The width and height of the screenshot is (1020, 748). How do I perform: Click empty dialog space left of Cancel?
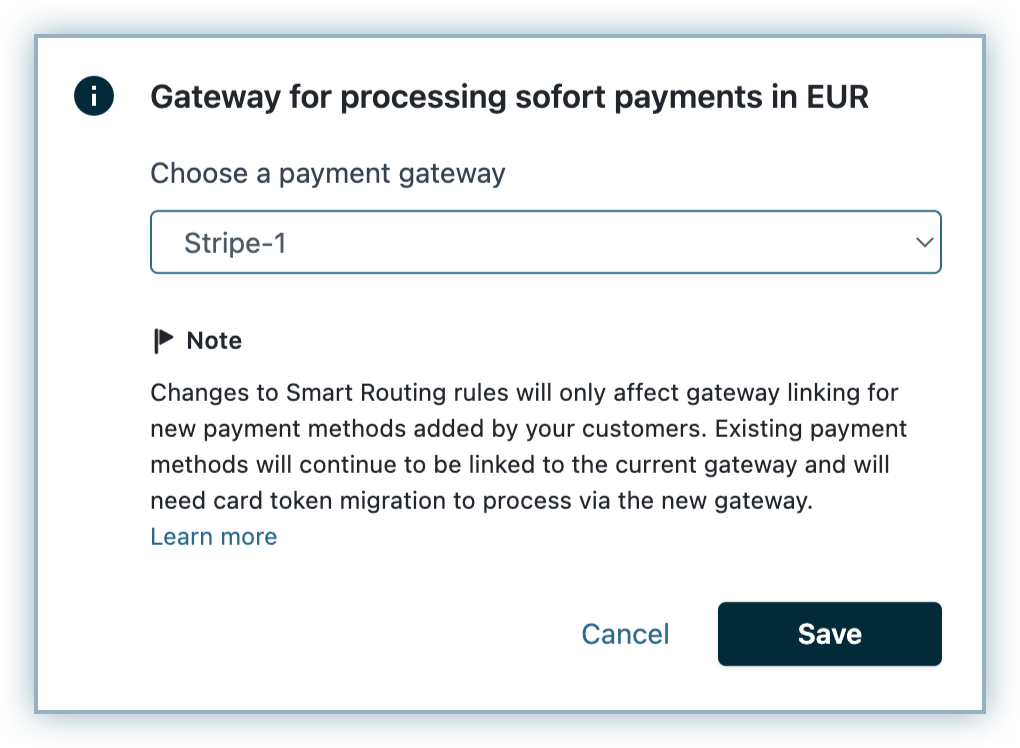click(x=350, y=634)
